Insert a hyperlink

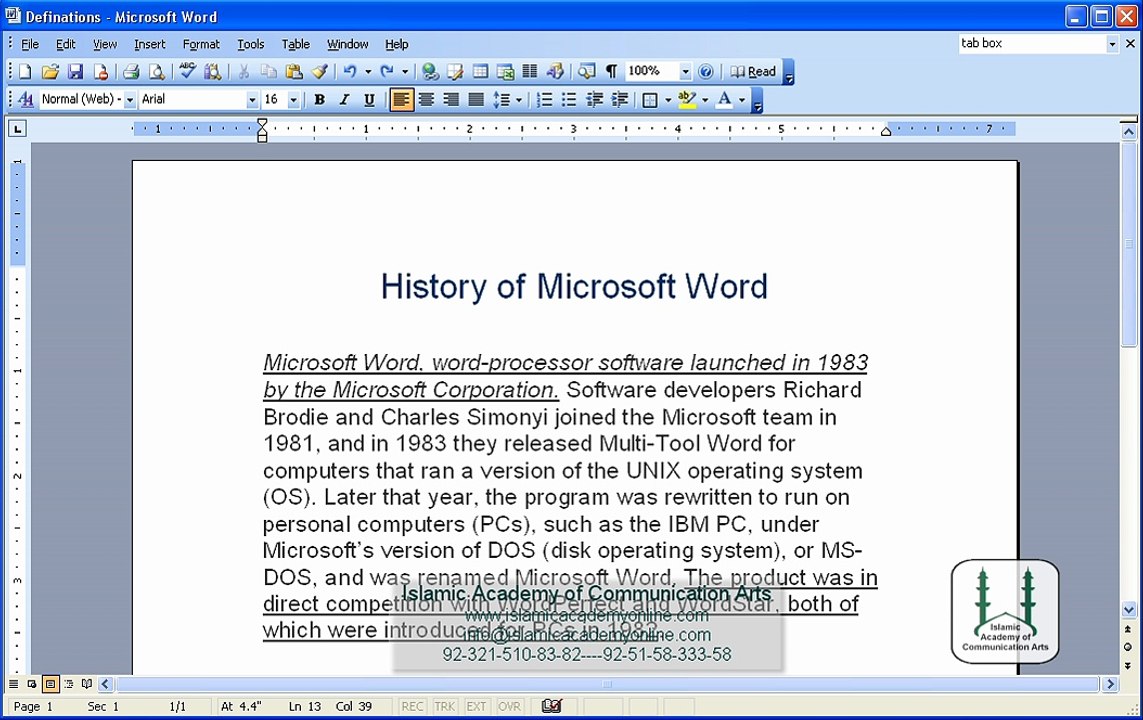coord(430,71)
